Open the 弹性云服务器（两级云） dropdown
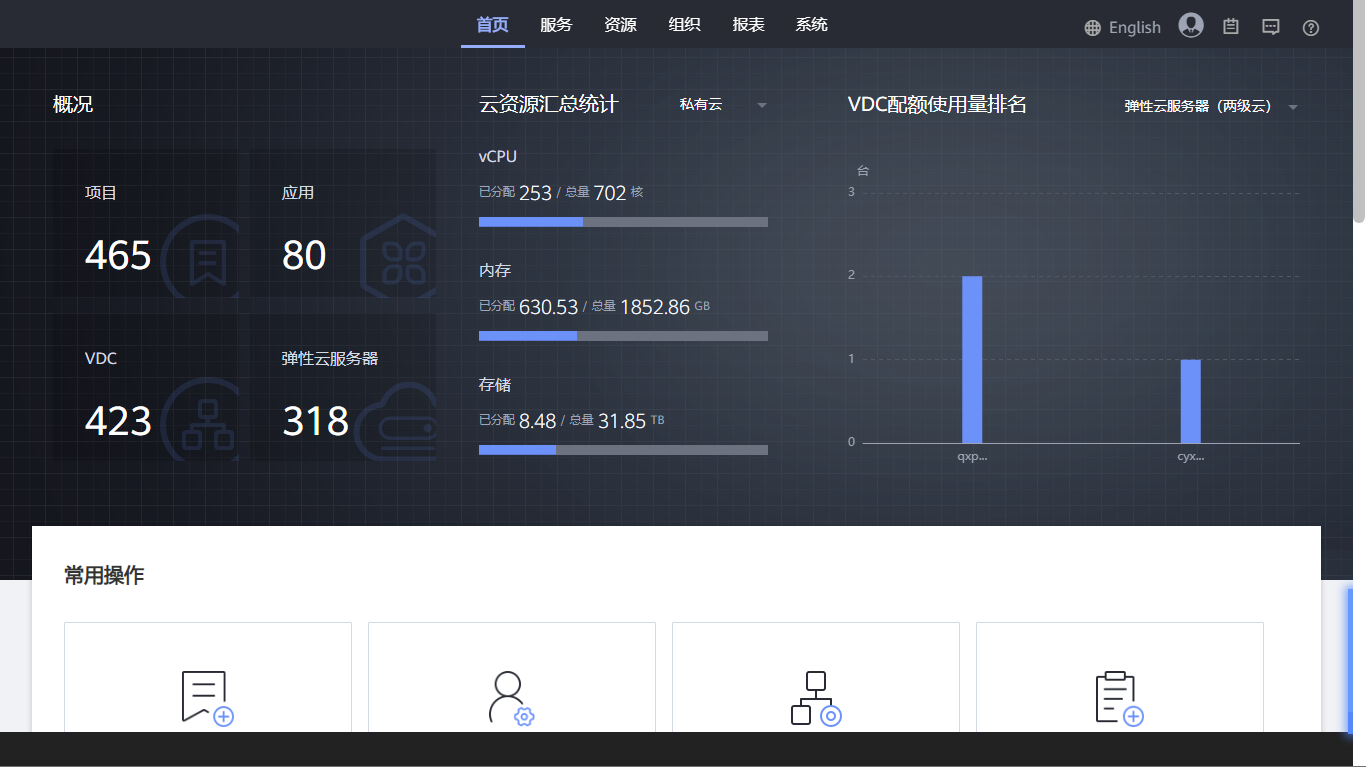 [1210, 106]
